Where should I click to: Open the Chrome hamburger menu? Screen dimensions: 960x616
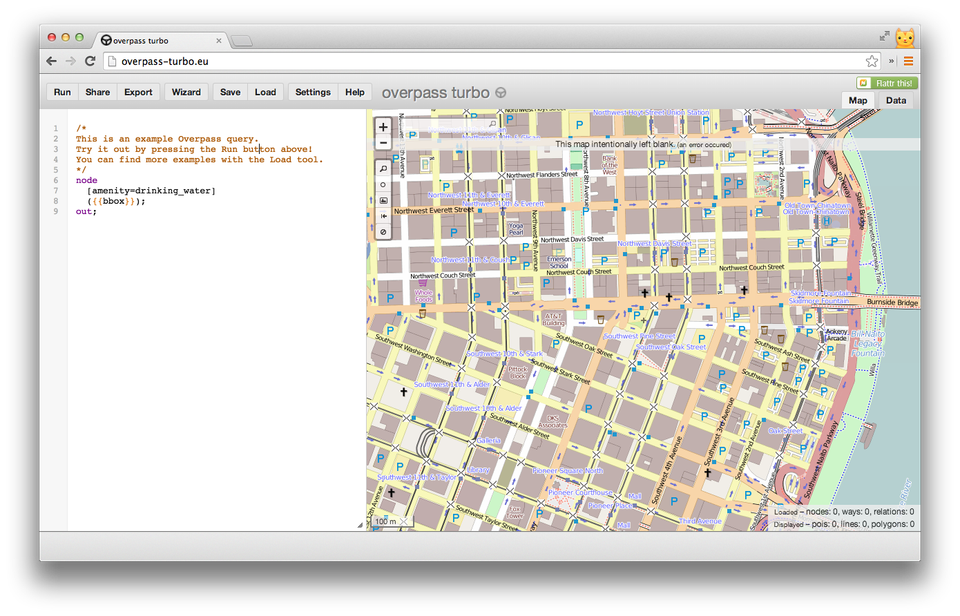(x=909, y=61)
